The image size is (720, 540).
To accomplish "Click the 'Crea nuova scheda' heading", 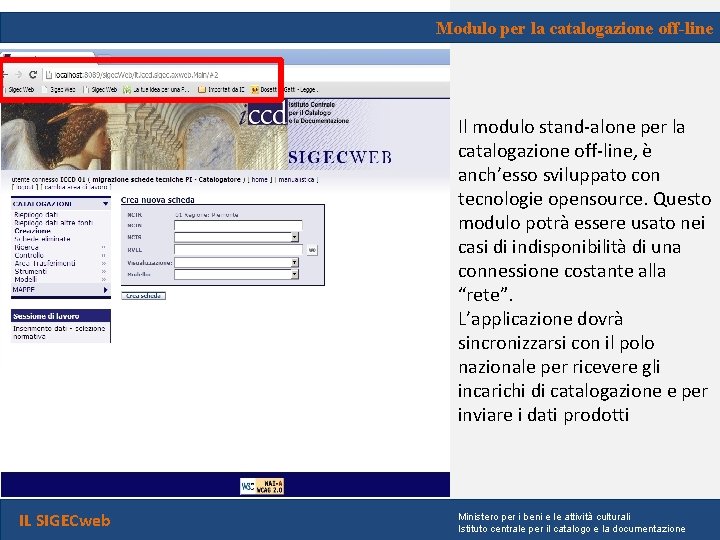I will coord(158,200).
